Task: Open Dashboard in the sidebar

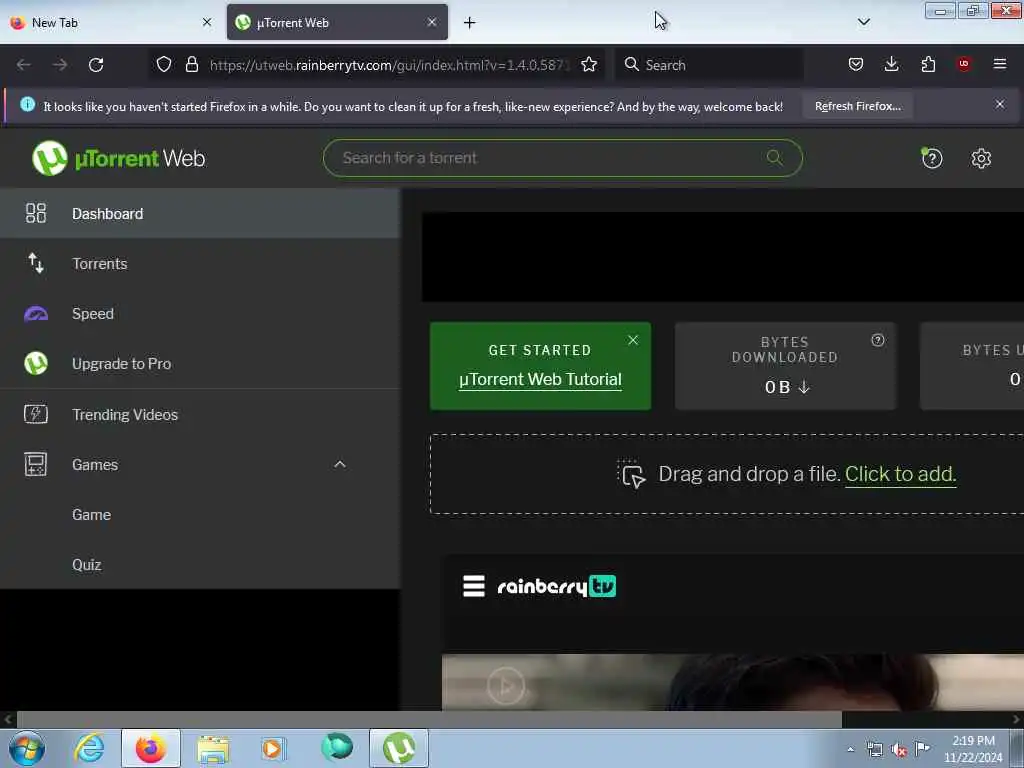Action: pos(200,214)
